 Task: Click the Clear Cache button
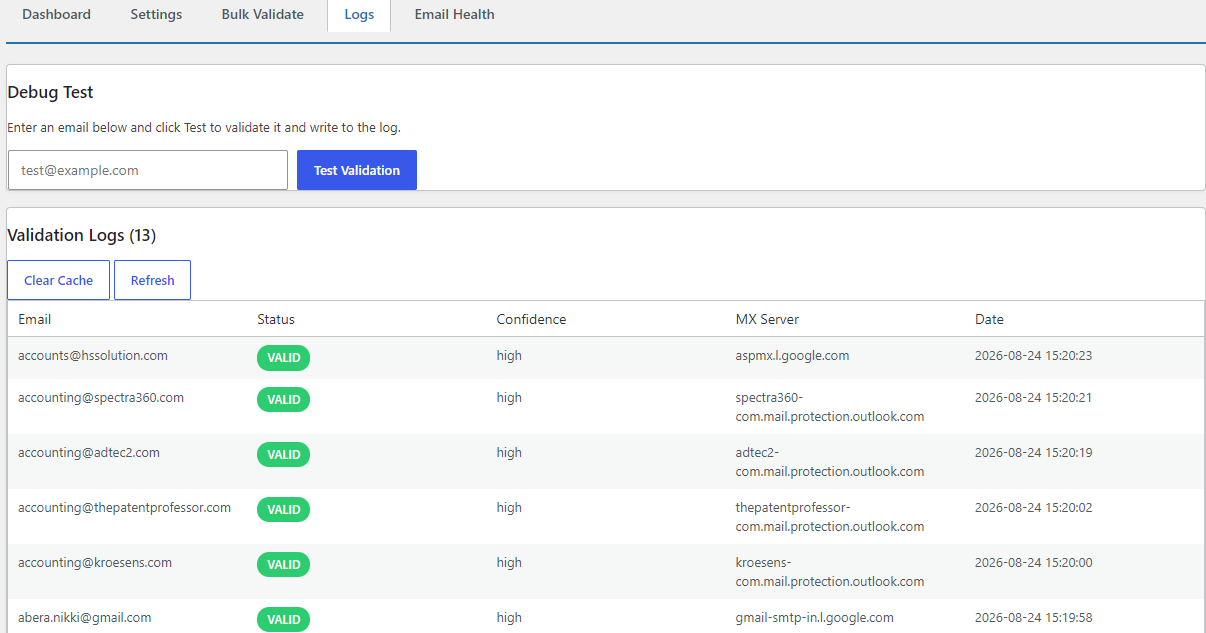(x=58, y=280)
